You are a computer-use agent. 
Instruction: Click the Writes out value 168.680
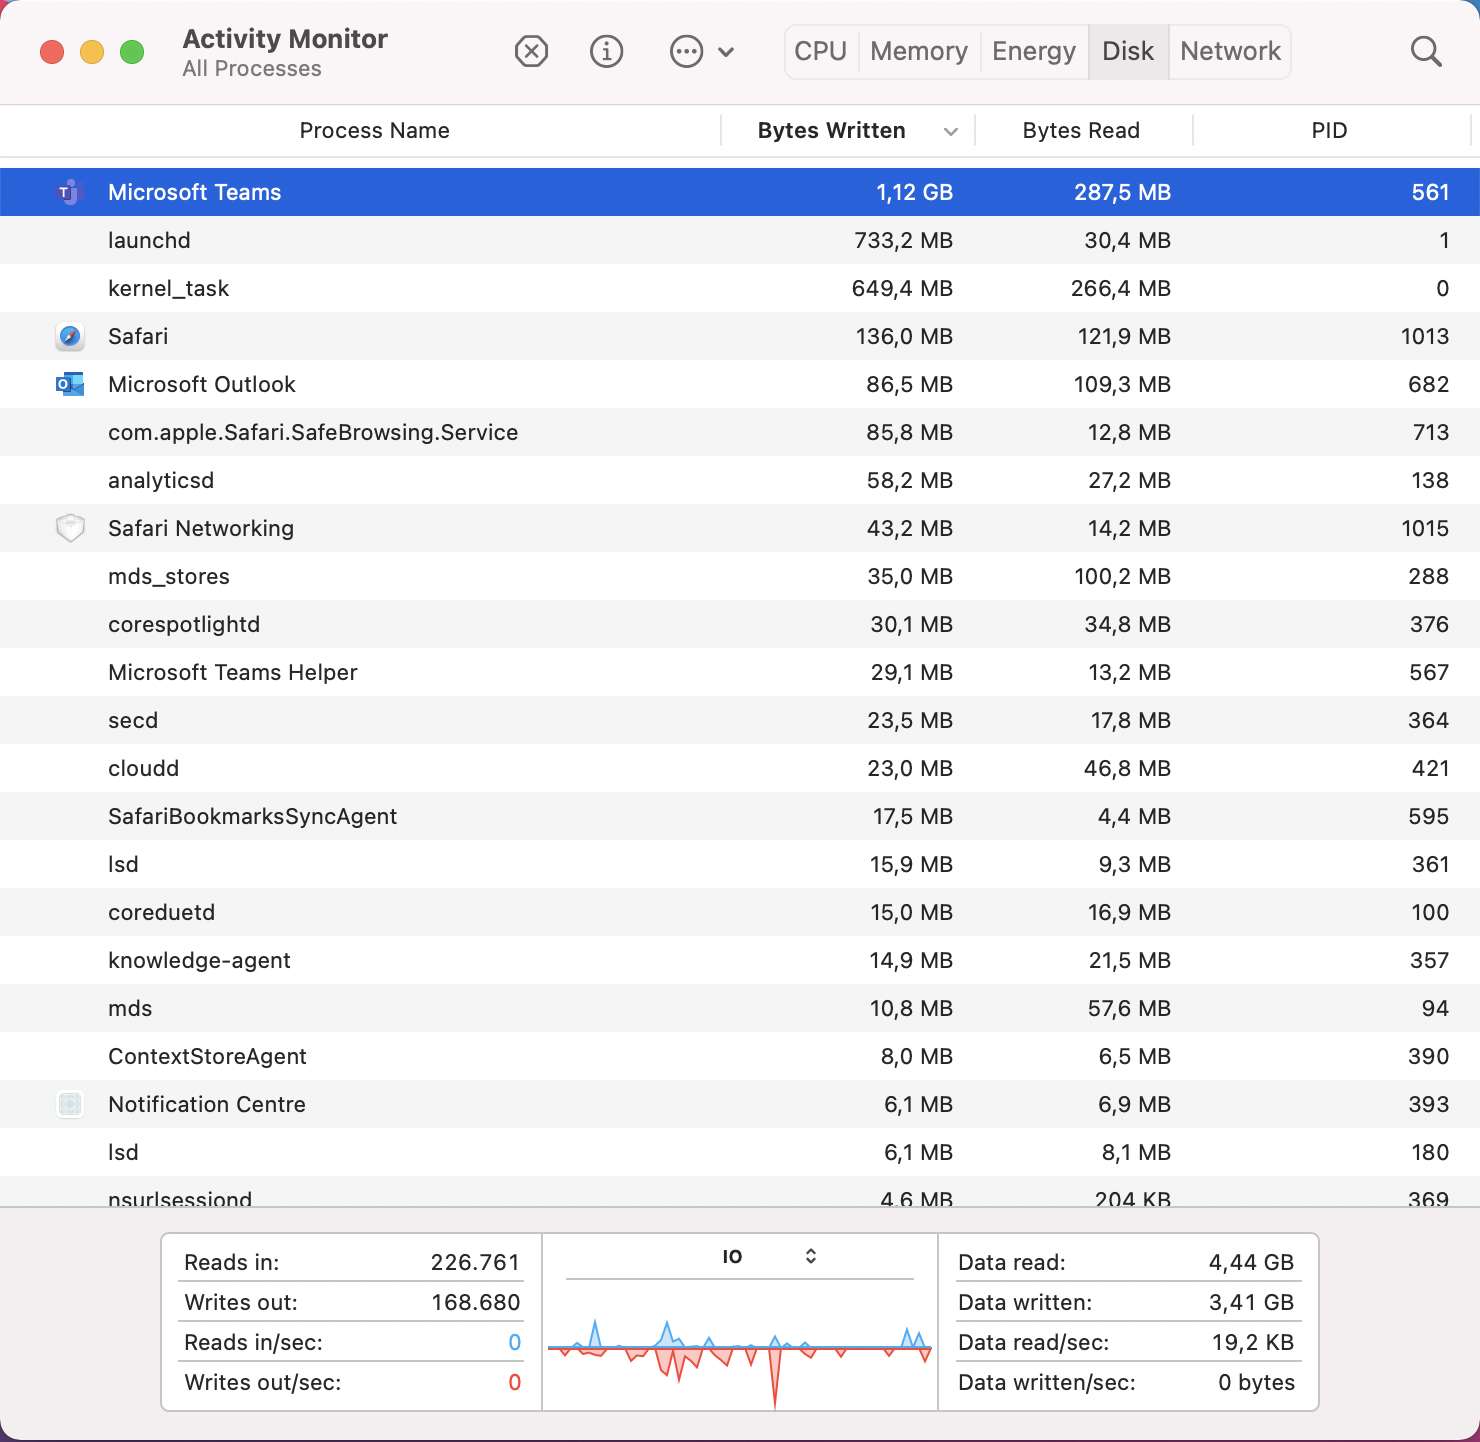[x=475, y=1302]
